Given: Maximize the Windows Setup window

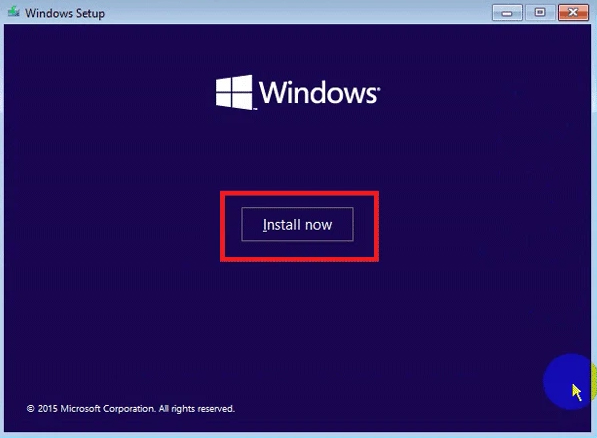Looking at the screenshot, I should click(540, 13).
